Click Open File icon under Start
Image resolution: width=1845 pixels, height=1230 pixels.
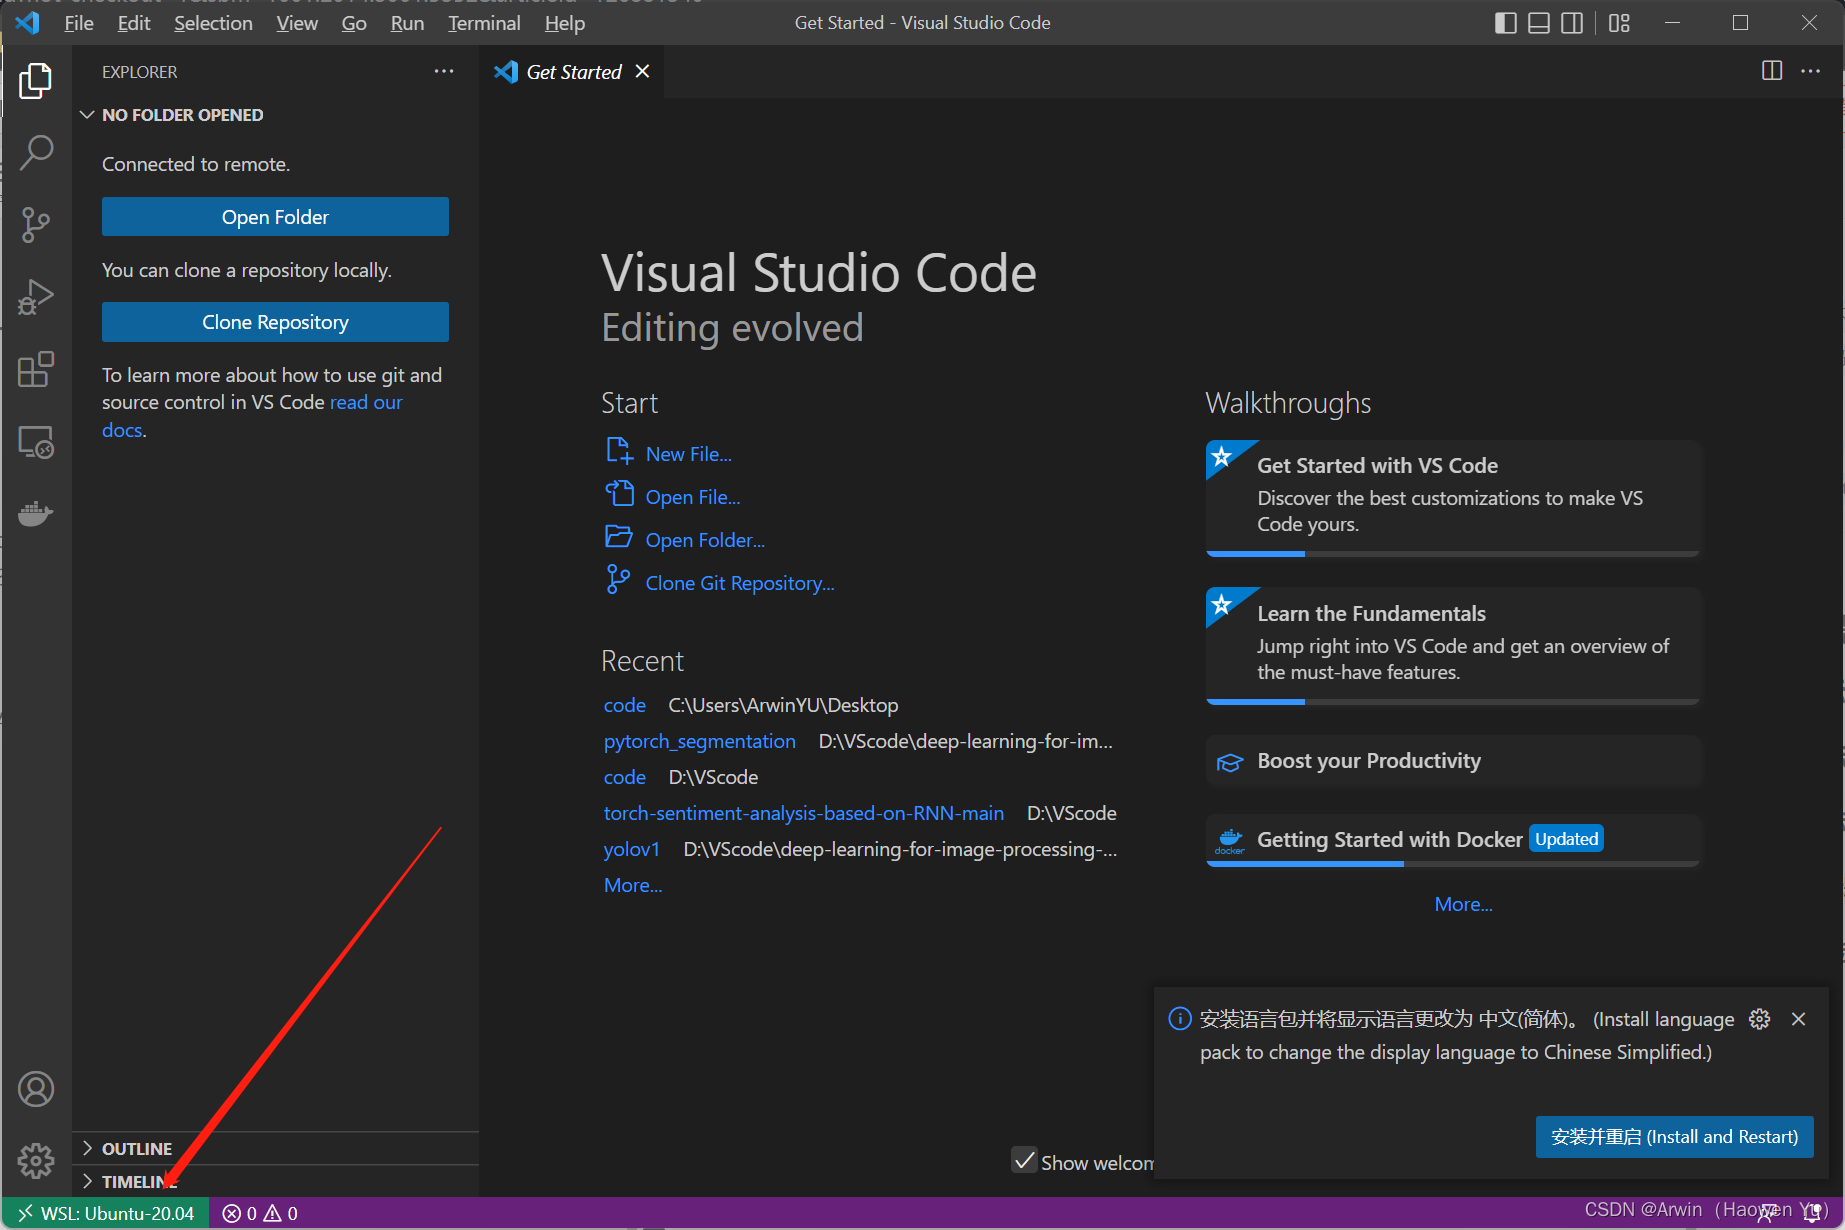[x=619, y=494]
